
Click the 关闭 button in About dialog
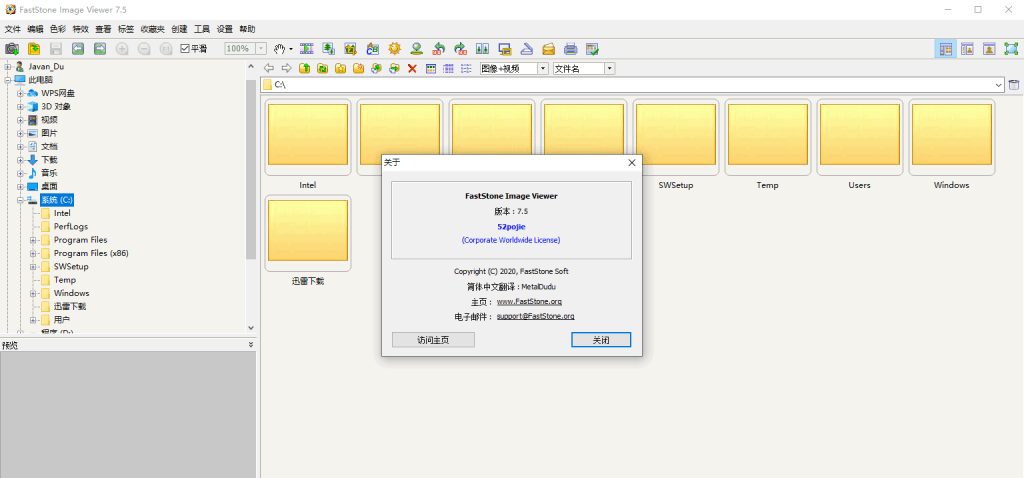click(601, 340)
